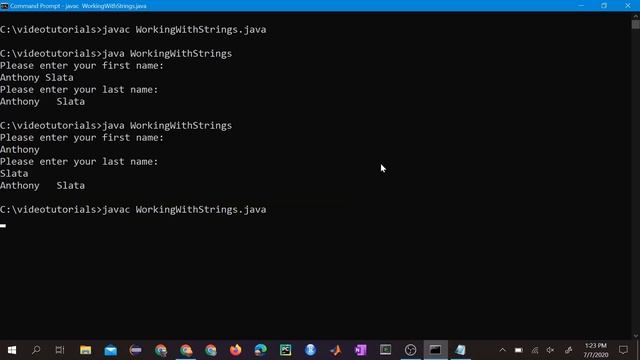Open OneNote from the taskbar
Image resolution: width=640 pixels, height=360 pixels.
click(360, 350)
